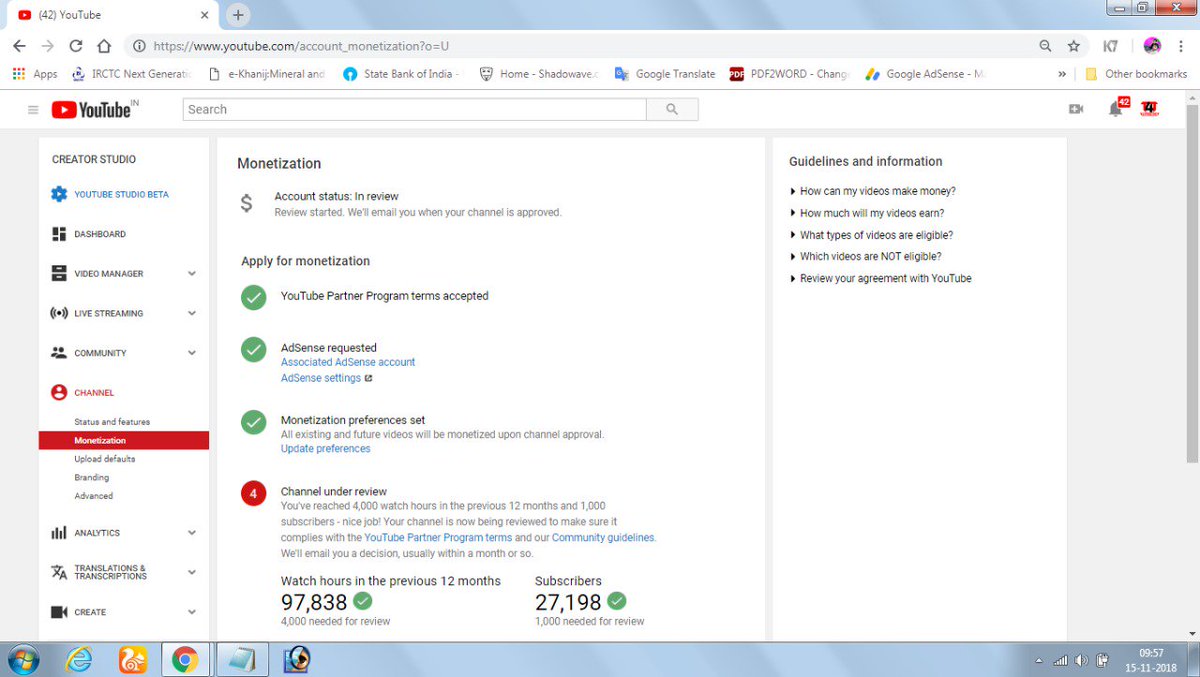Click the Windows Start button
Image resolution: width=1200 pixels, height=677 pixels.
22,660
